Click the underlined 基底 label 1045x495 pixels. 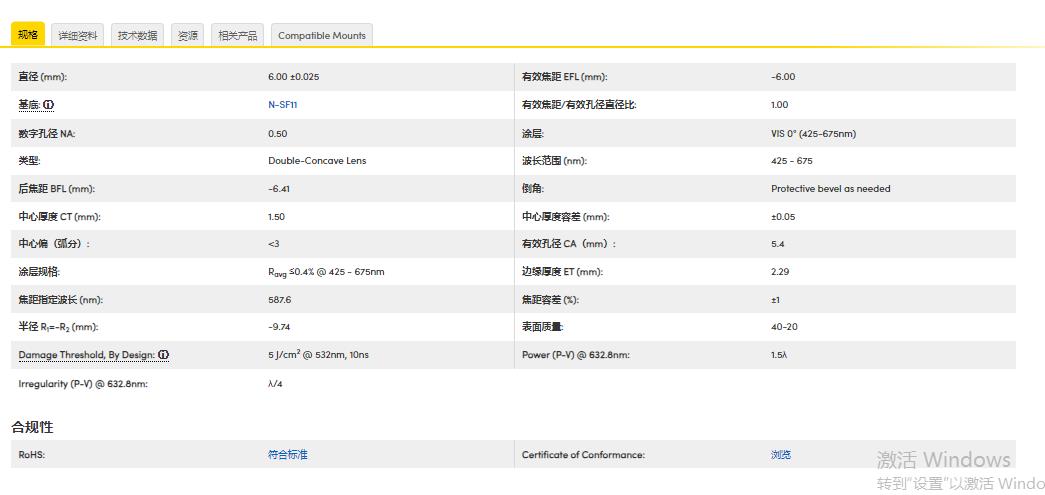point(29,105)
